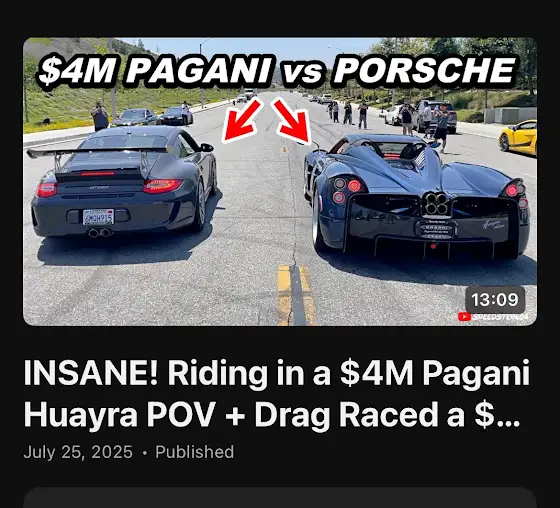The image size is (560, 508).
Task: Click the yellow sports car at right edge
Action: [518, 138]
